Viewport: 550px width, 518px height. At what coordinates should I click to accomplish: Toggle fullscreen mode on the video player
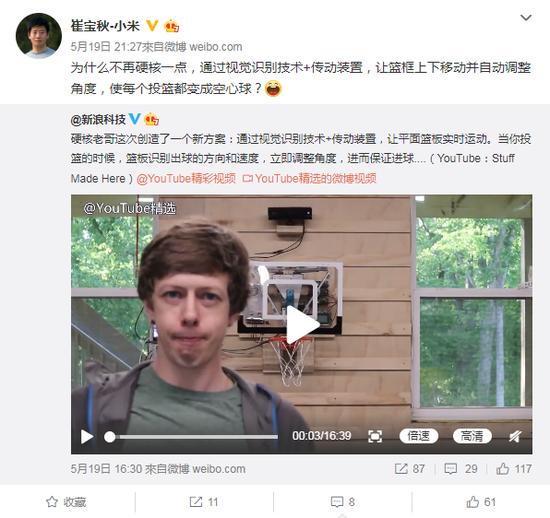[x=375, y=437]
